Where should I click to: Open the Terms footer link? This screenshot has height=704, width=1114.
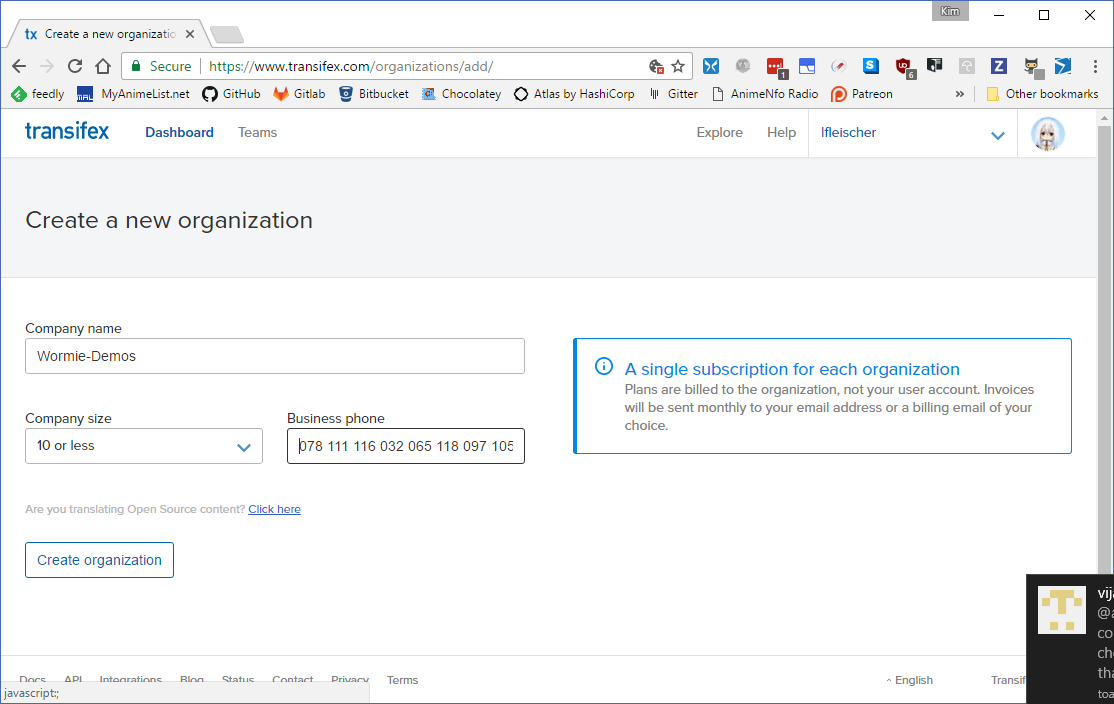click(x=402, y=680)
